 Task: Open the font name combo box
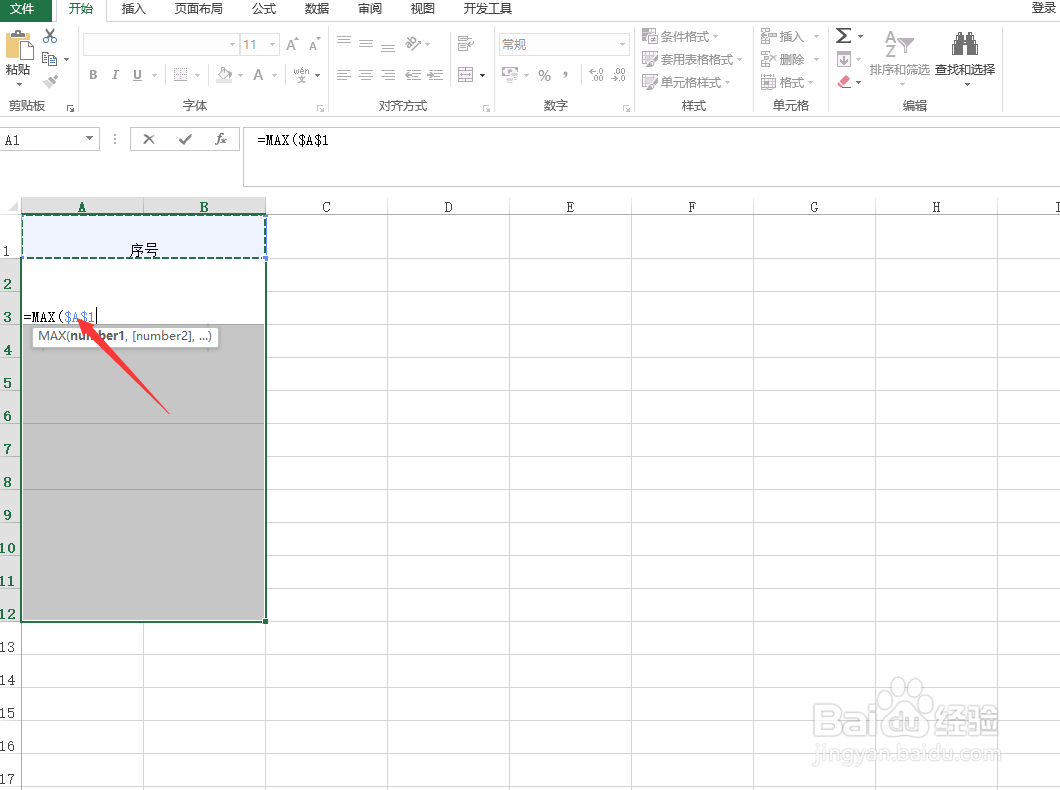161,45
